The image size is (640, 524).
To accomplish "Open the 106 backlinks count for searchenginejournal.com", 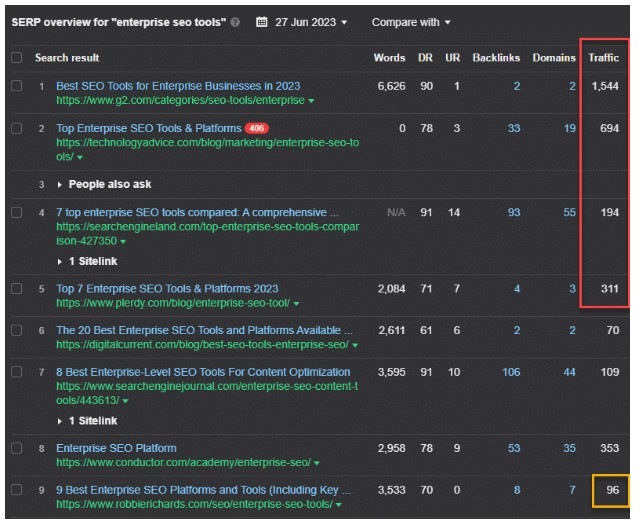I will [511, 372].
